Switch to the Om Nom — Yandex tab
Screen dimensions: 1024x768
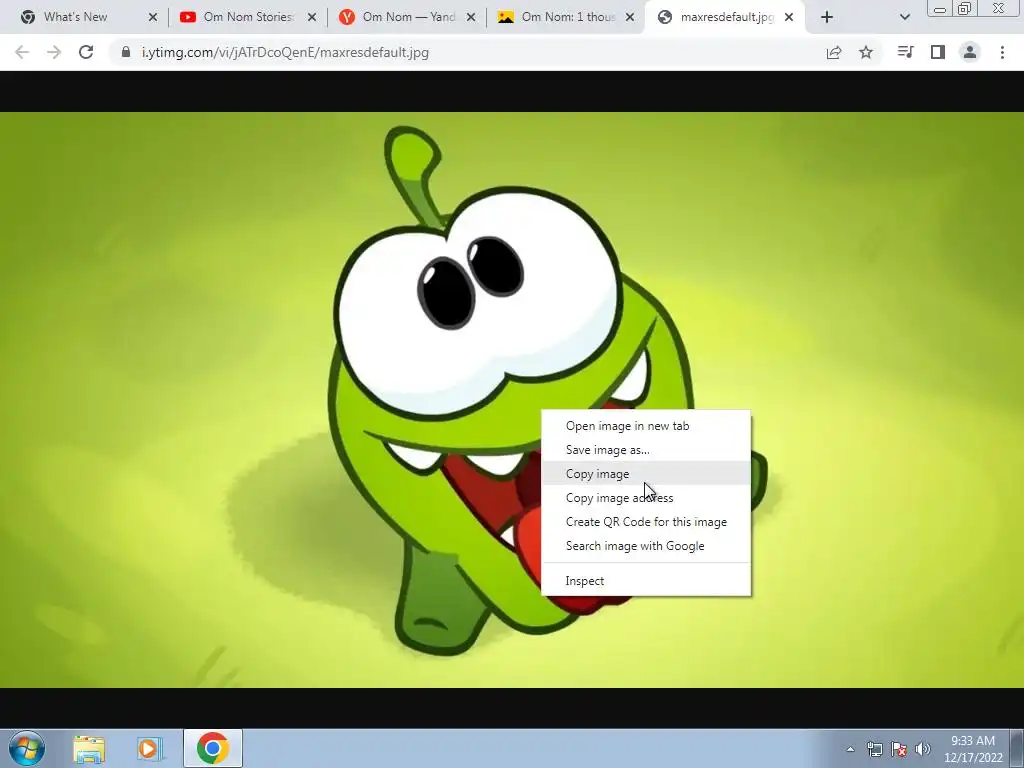coord(406,17)
